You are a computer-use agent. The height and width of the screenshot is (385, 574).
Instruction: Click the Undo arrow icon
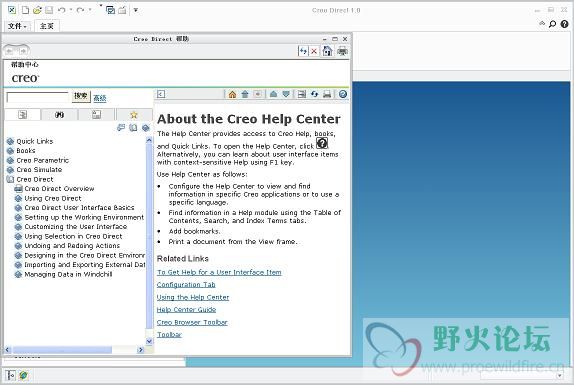click(x=62, y=10)
